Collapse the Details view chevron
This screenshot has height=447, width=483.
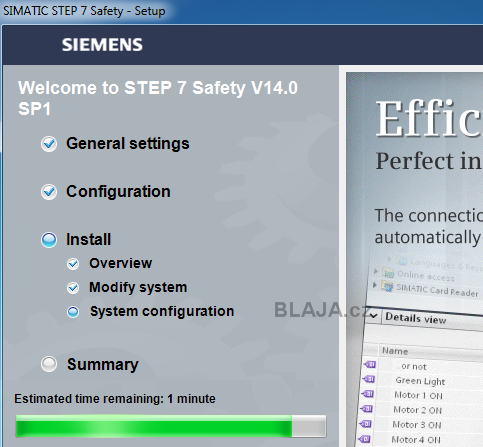[373, 315]
